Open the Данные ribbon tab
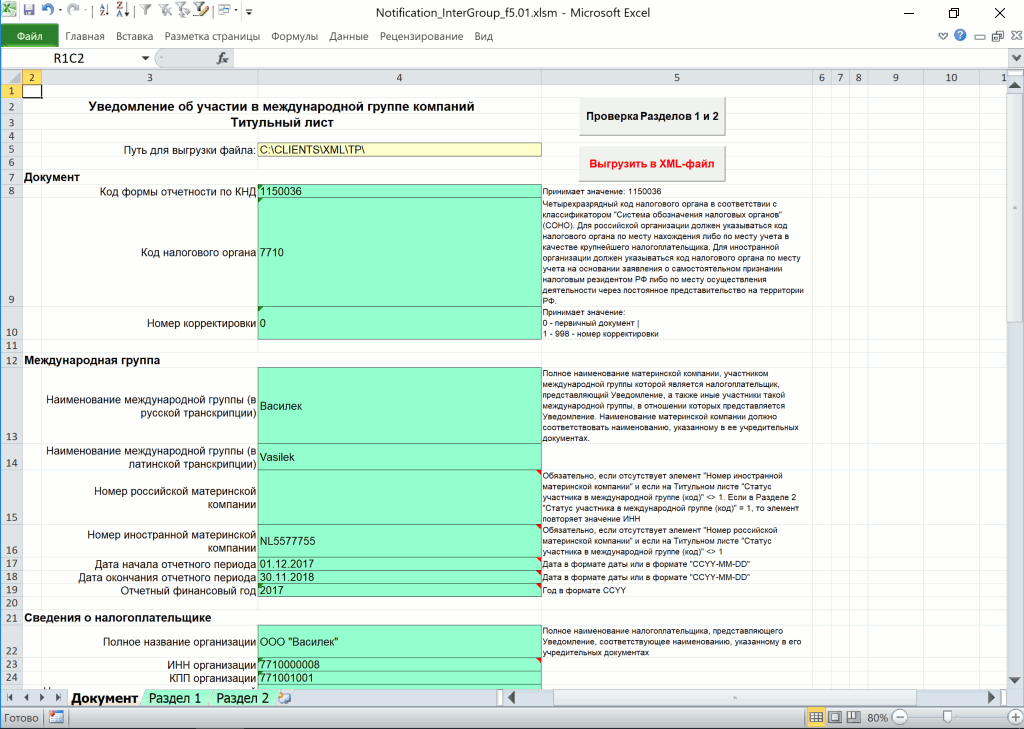The width and height of the screenshot is (1024, 729). (x=349, y=37)
